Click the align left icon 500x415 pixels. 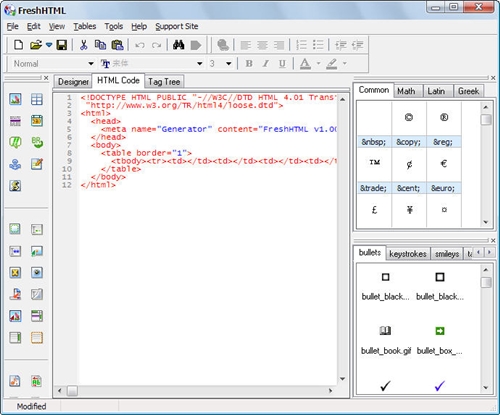(246, 45)
